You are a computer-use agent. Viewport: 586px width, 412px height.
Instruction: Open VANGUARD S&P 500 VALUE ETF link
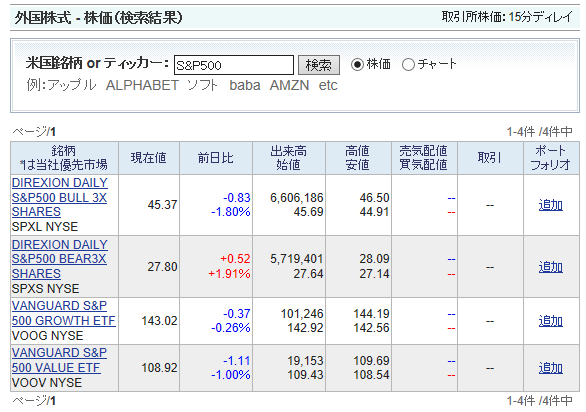click(x=59, y=360)
